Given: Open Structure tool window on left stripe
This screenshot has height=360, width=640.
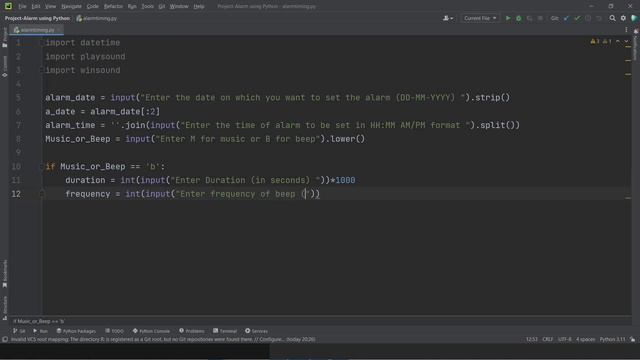Looking at the screenshot, I should (x=4, y=308).
